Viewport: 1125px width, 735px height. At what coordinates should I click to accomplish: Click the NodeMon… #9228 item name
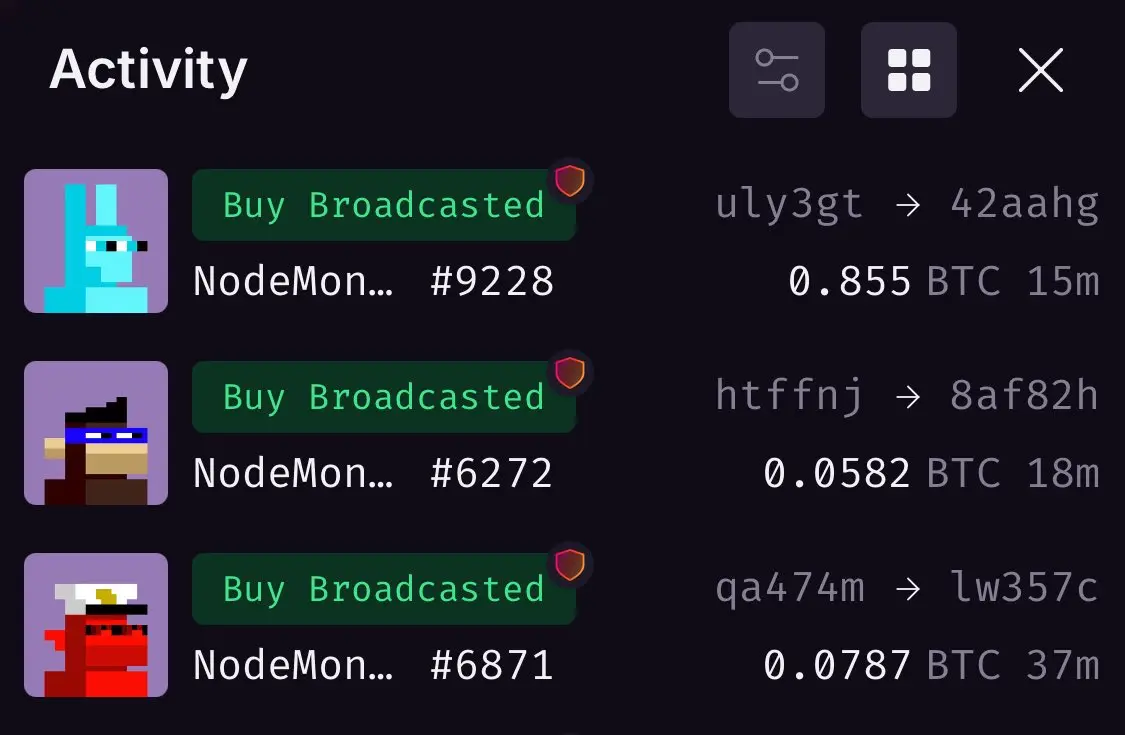coord(373,281)
